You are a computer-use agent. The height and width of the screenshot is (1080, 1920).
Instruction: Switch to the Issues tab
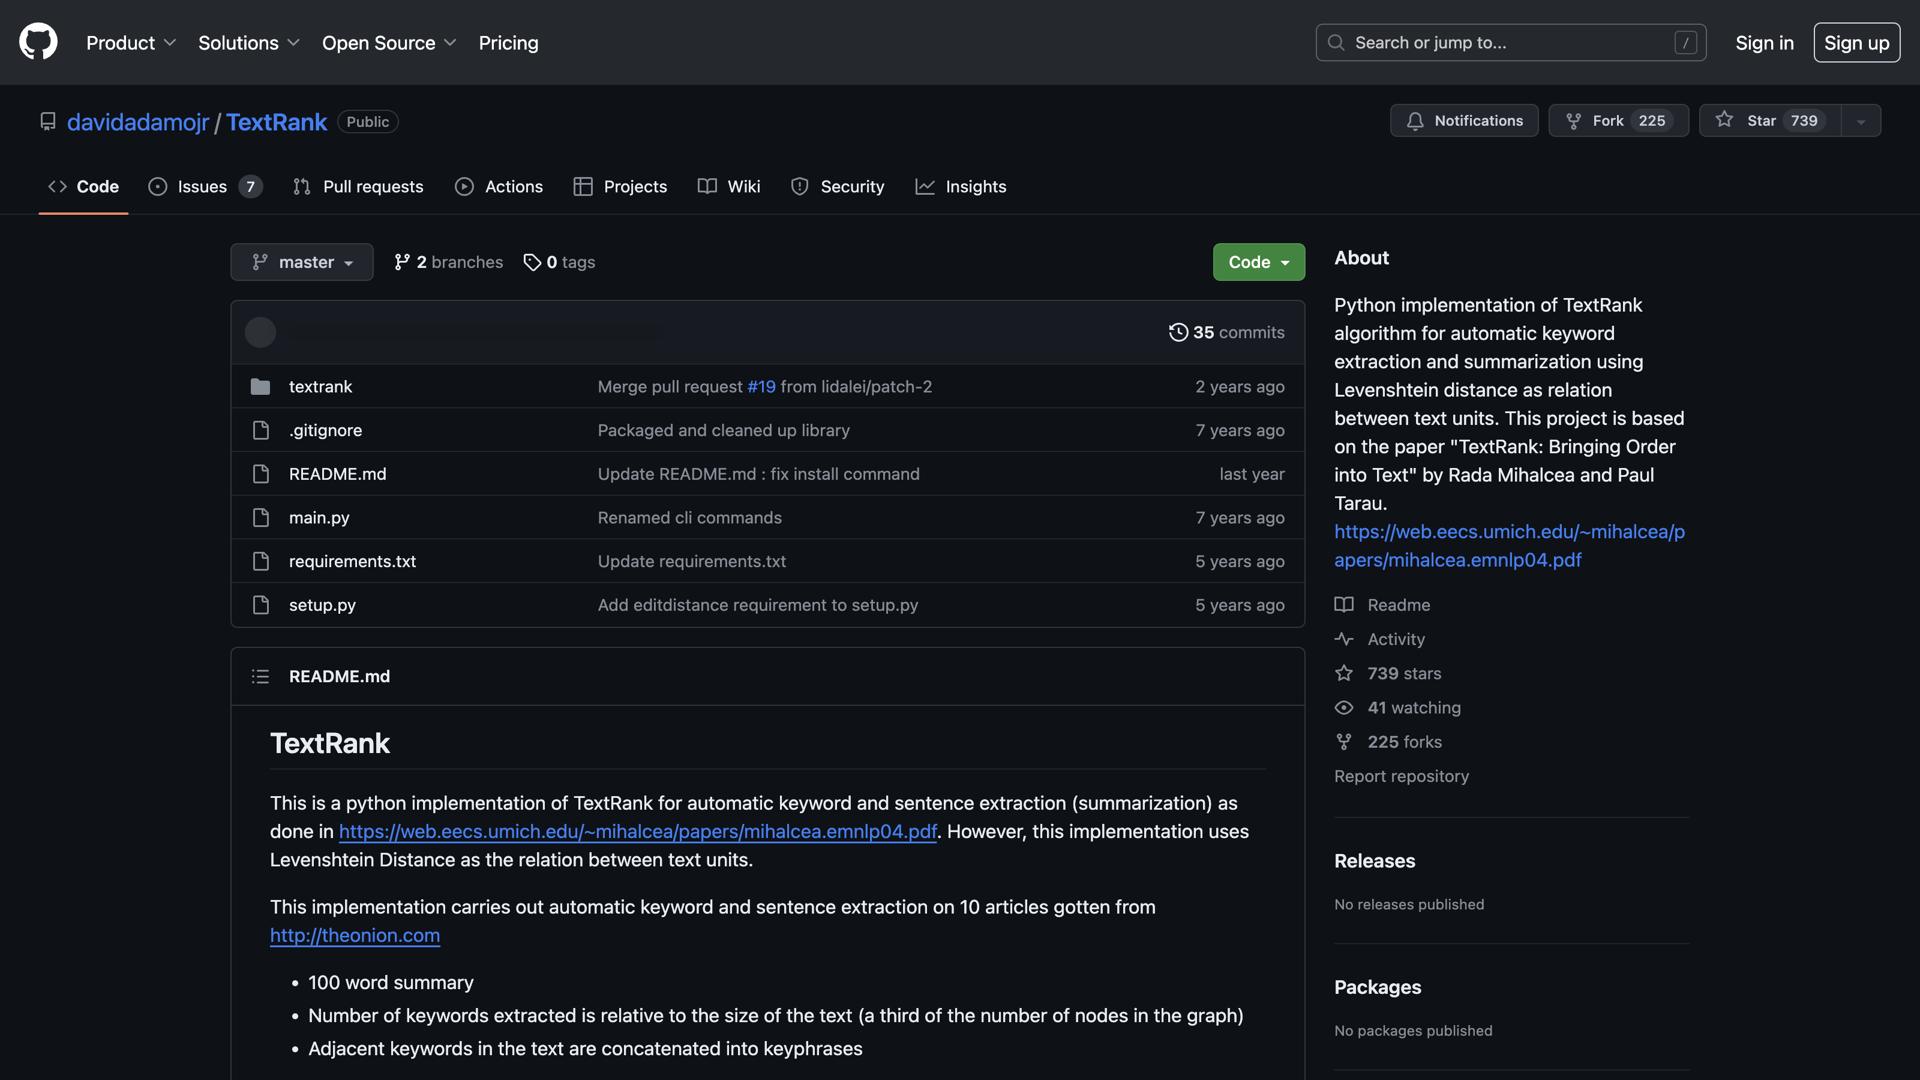coord(203,187)
